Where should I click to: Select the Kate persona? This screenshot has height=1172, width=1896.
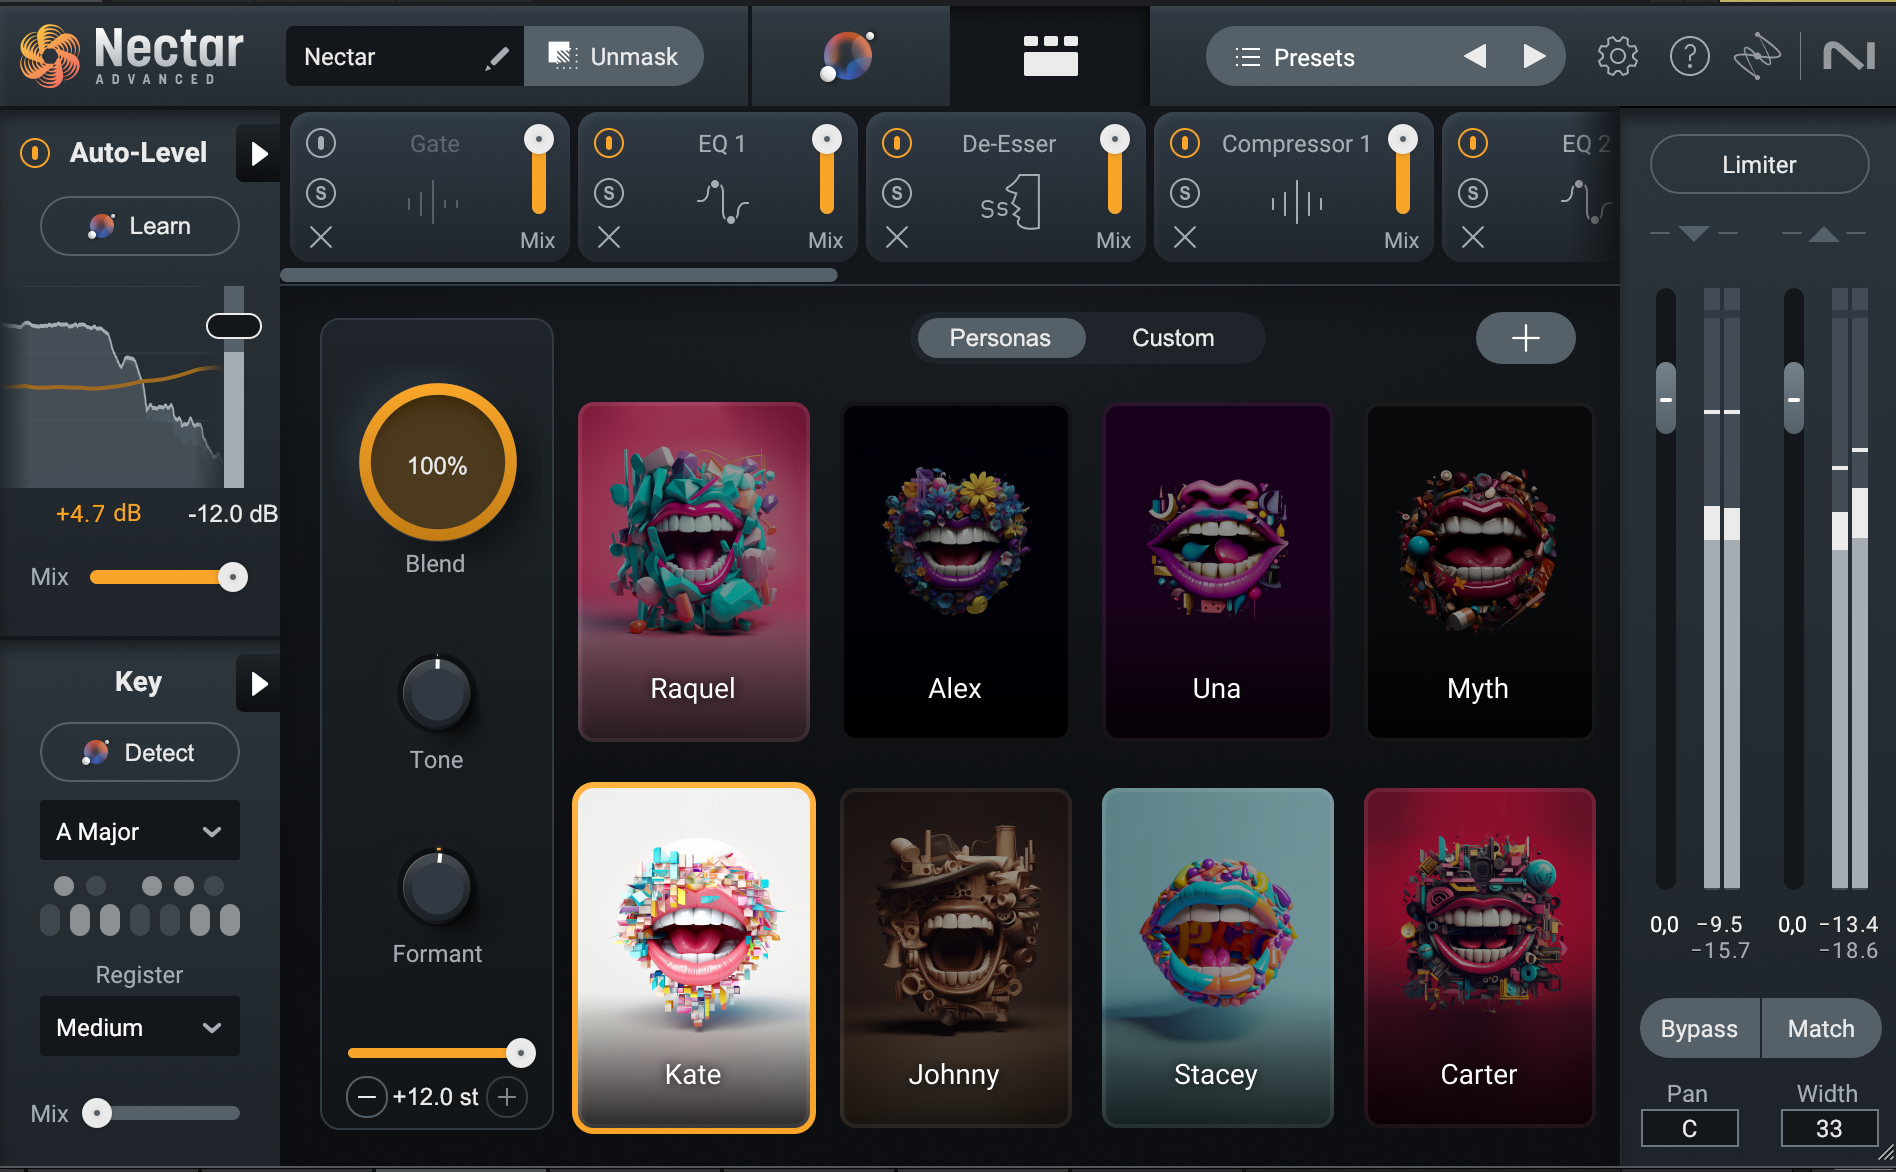coord(693,957)
